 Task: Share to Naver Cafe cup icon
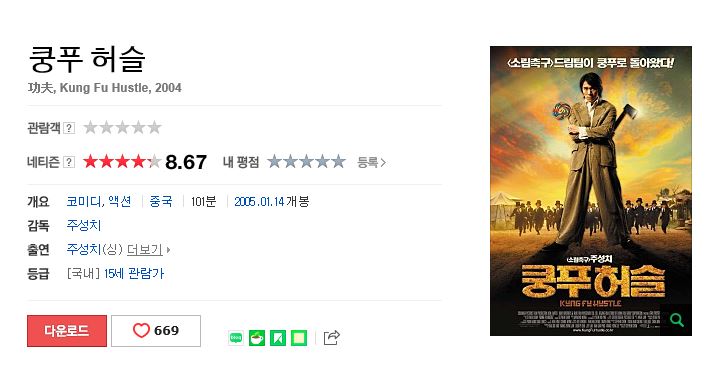(257, 338)
